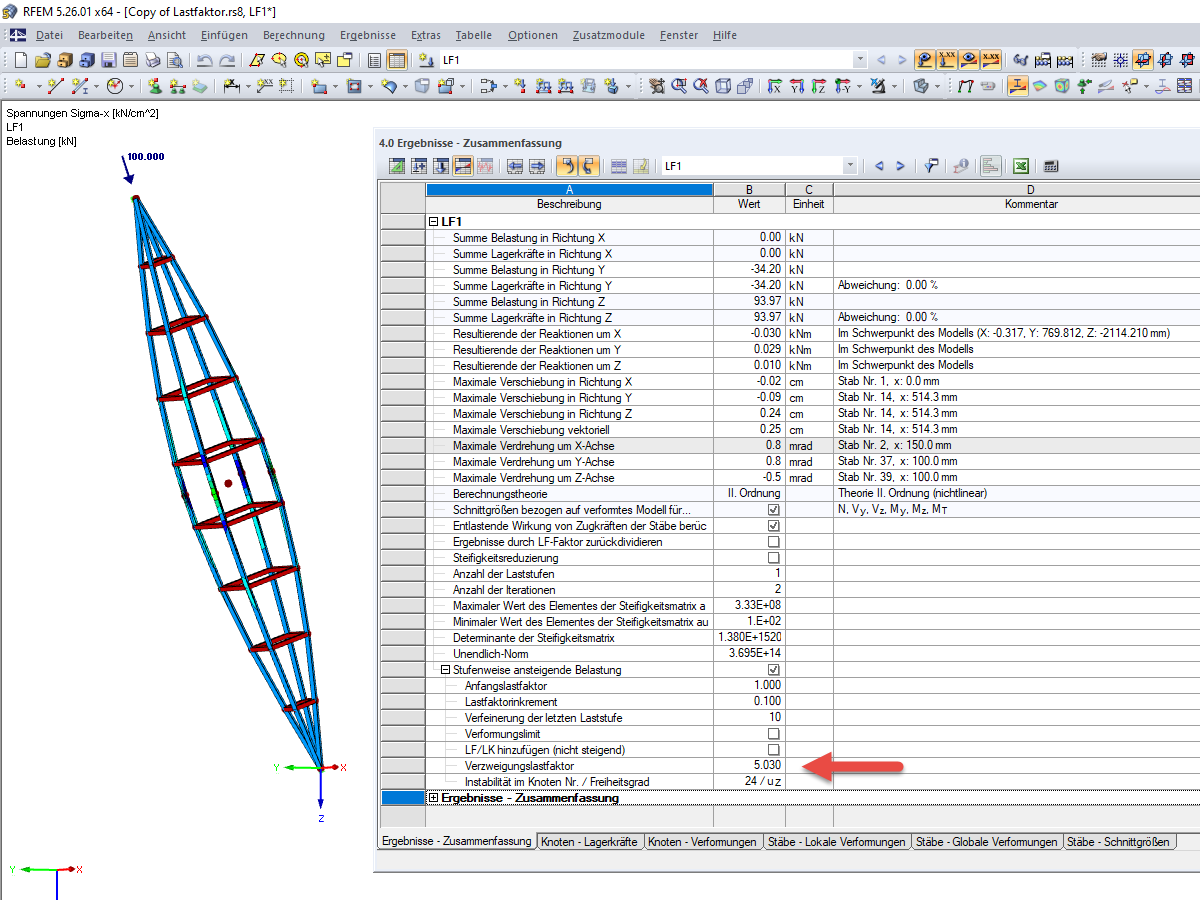Image resolution: width=1200 pixels, height=900 pixels.
Task: Export results table to Excel
Action: 1021,166
